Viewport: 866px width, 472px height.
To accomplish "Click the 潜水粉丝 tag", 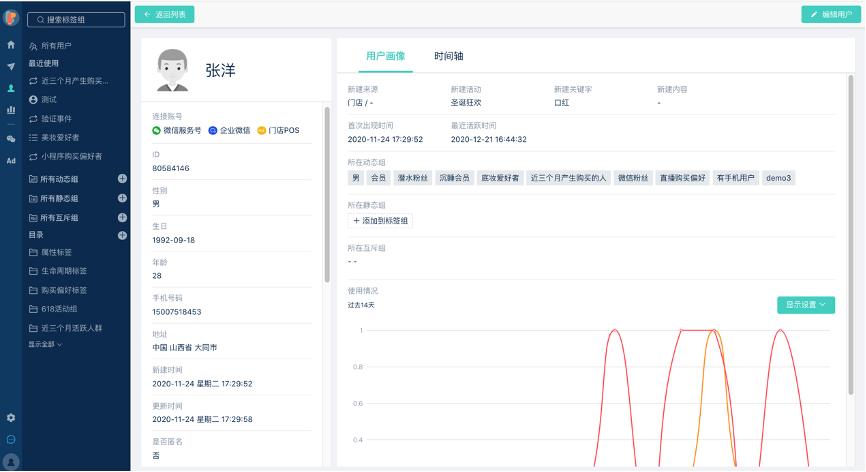I will coord(413,178).
